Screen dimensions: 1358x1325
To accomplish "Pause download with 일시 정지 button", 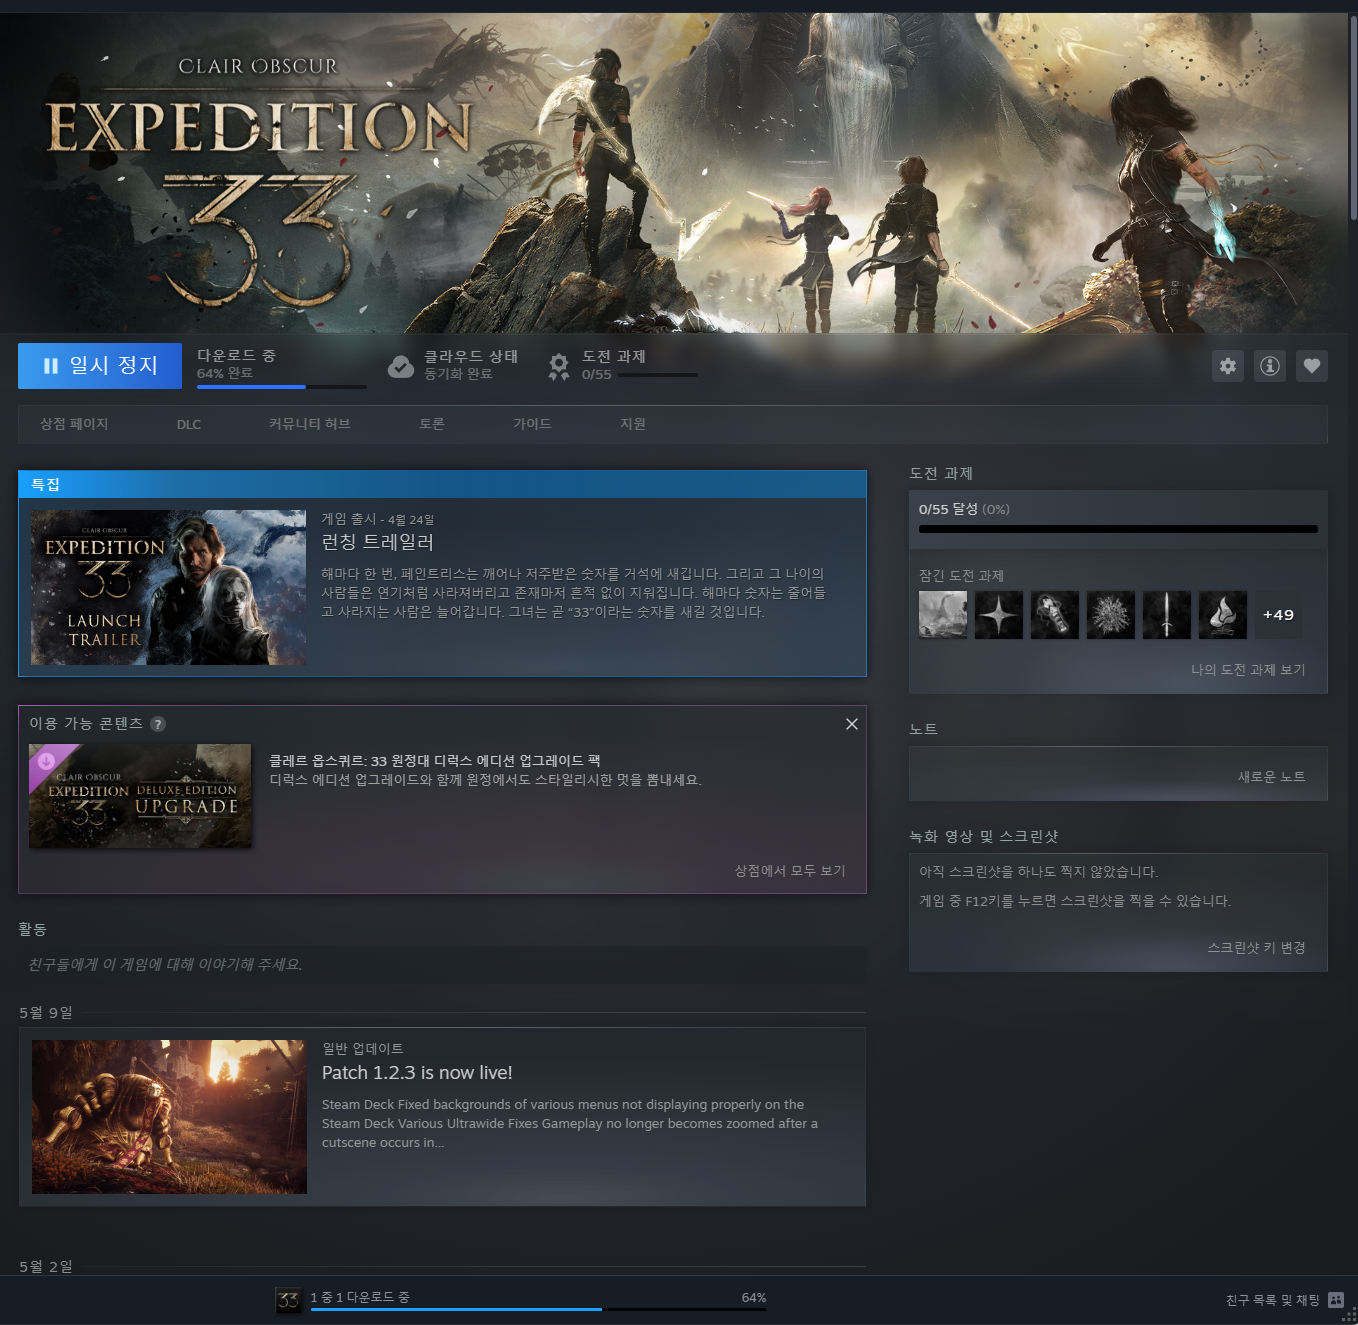I will click(x=100, y=366).
